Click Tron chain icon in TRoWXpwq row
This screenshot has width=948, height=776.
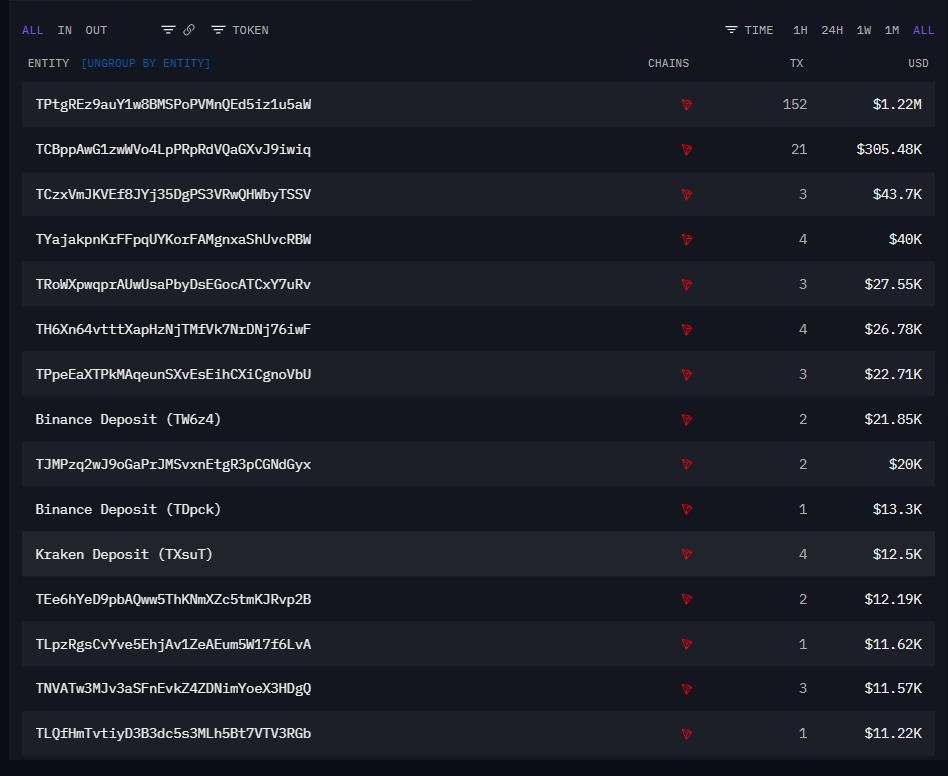click(686, 284)
